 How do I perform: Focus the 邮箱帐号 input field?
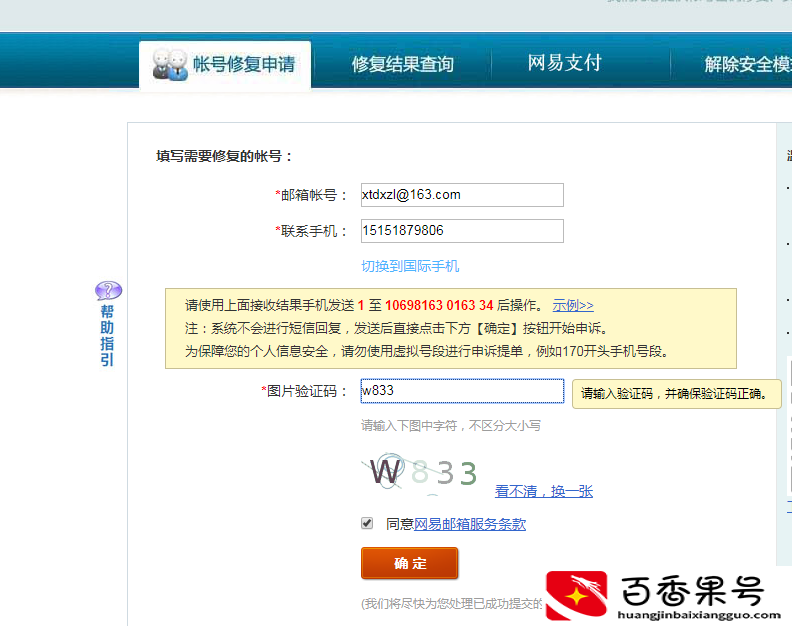[462, 195]
